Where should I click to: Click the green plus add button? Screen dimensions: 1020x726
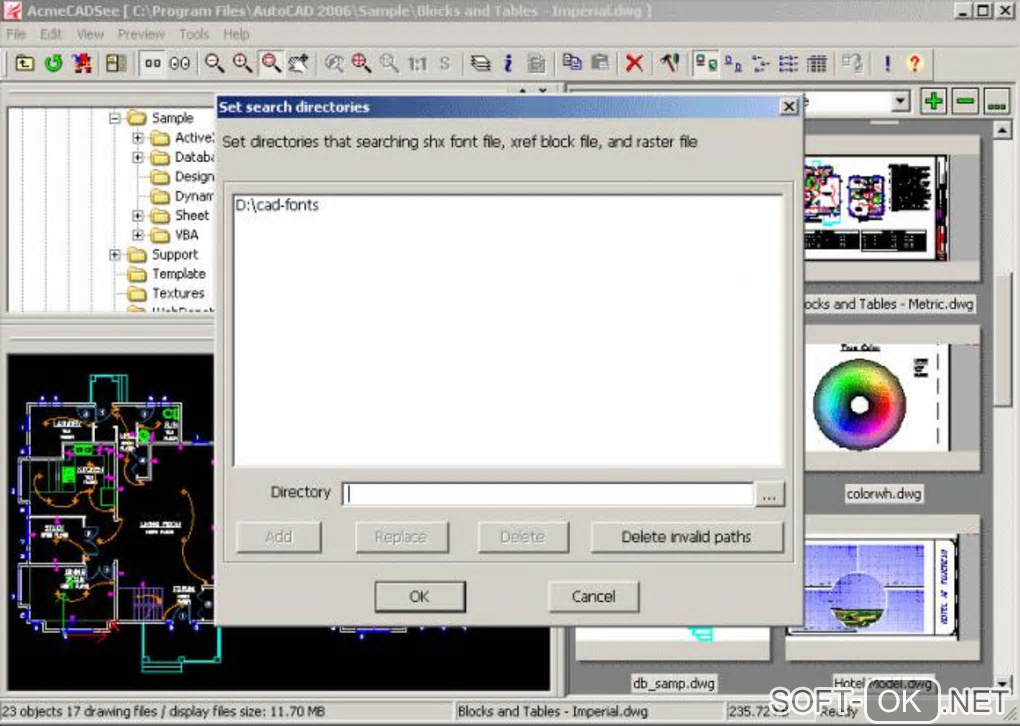click(933, 101)
